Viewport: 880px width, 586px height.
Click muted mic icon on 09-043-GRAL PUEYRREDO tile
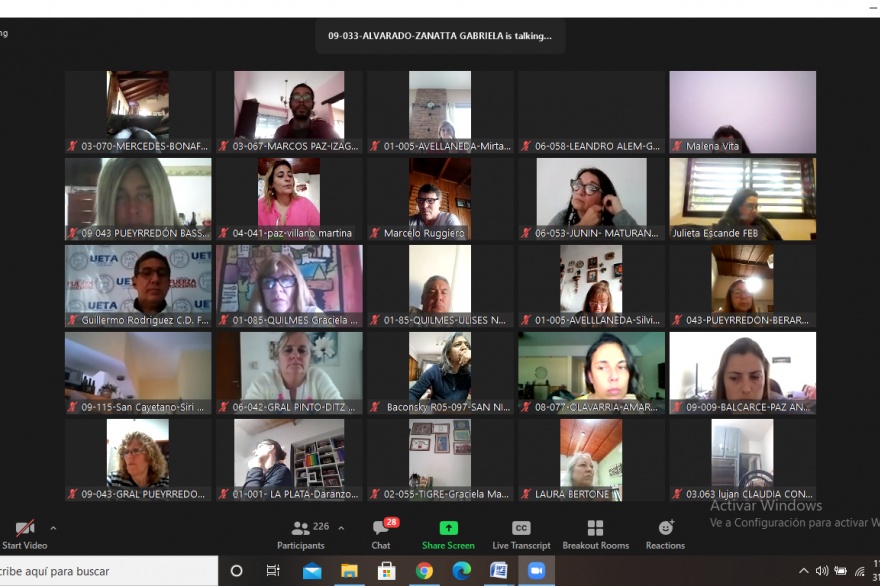coord(72,495)
